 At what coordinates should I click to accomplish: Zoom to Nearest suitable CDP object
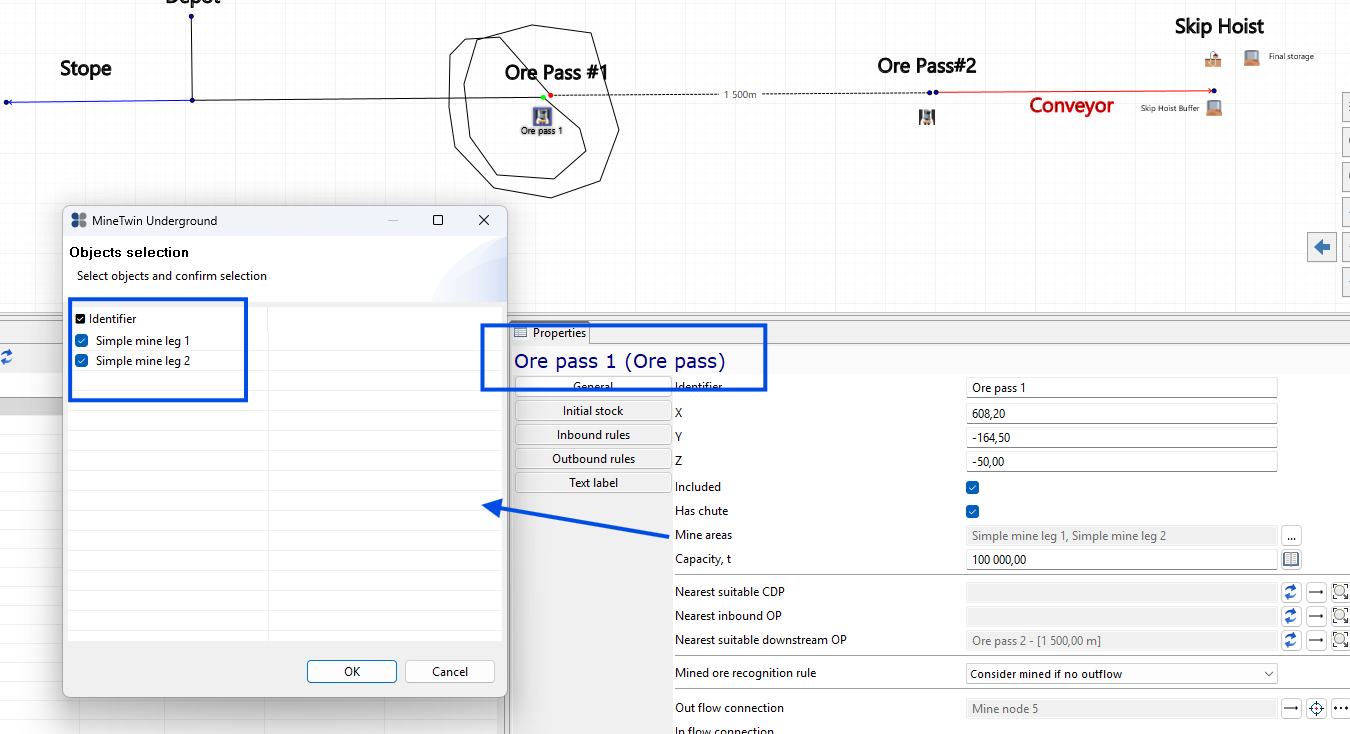tap(1340, 592)
